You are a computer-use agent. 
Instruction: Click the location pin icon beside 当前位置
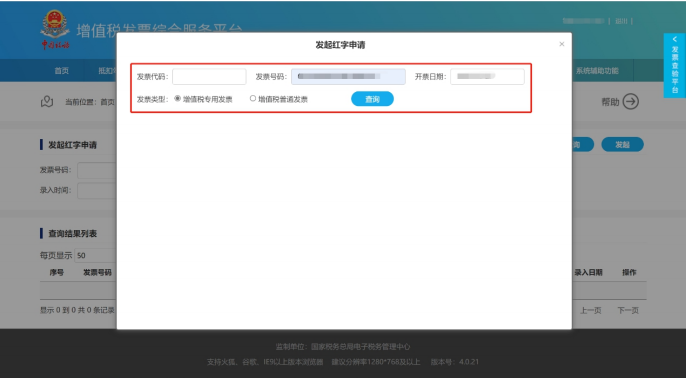(47, 102)
